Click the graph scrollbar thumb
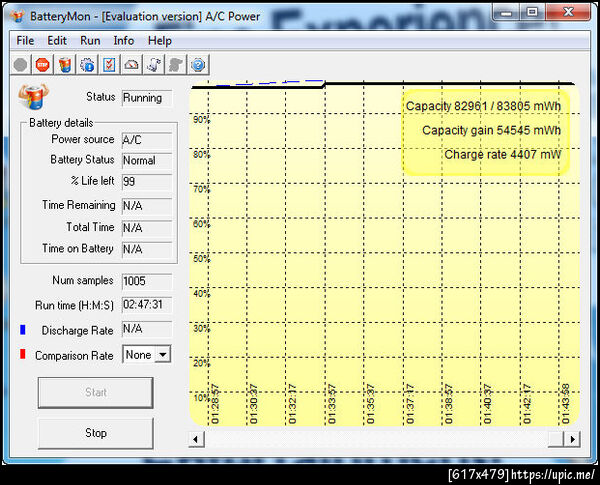 coord(556,439)
